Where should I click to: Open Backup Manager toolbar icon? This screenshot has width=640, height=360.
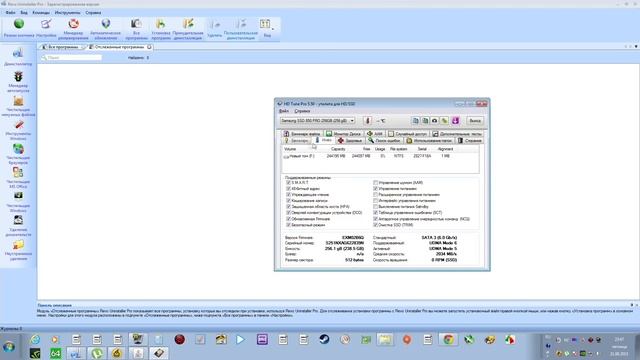[73, 24]
